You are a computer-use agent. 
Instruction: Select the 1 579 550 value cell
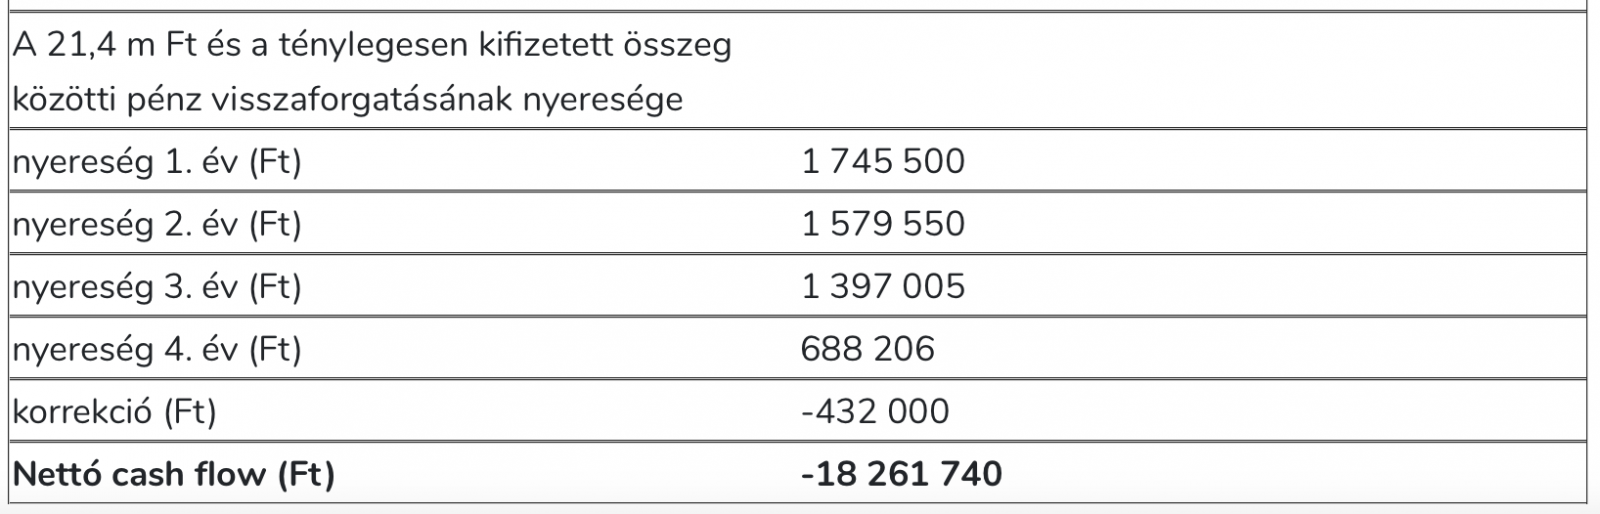click(883, 224)
